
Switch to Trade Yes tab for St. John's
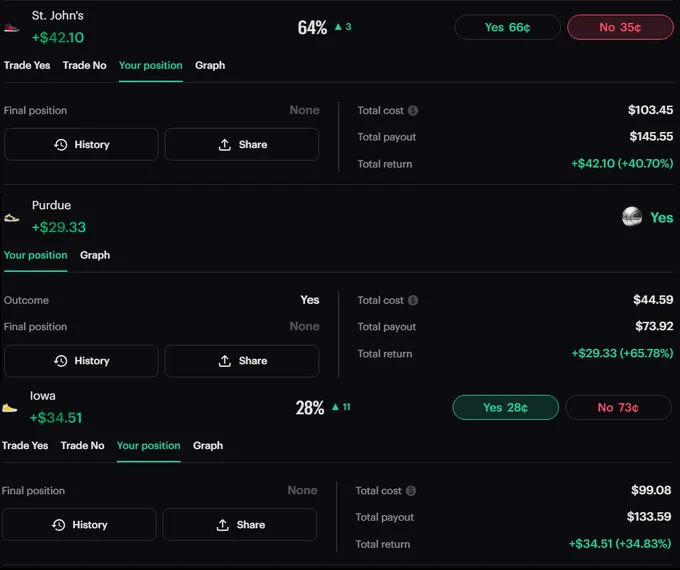[x=27, y=66]
